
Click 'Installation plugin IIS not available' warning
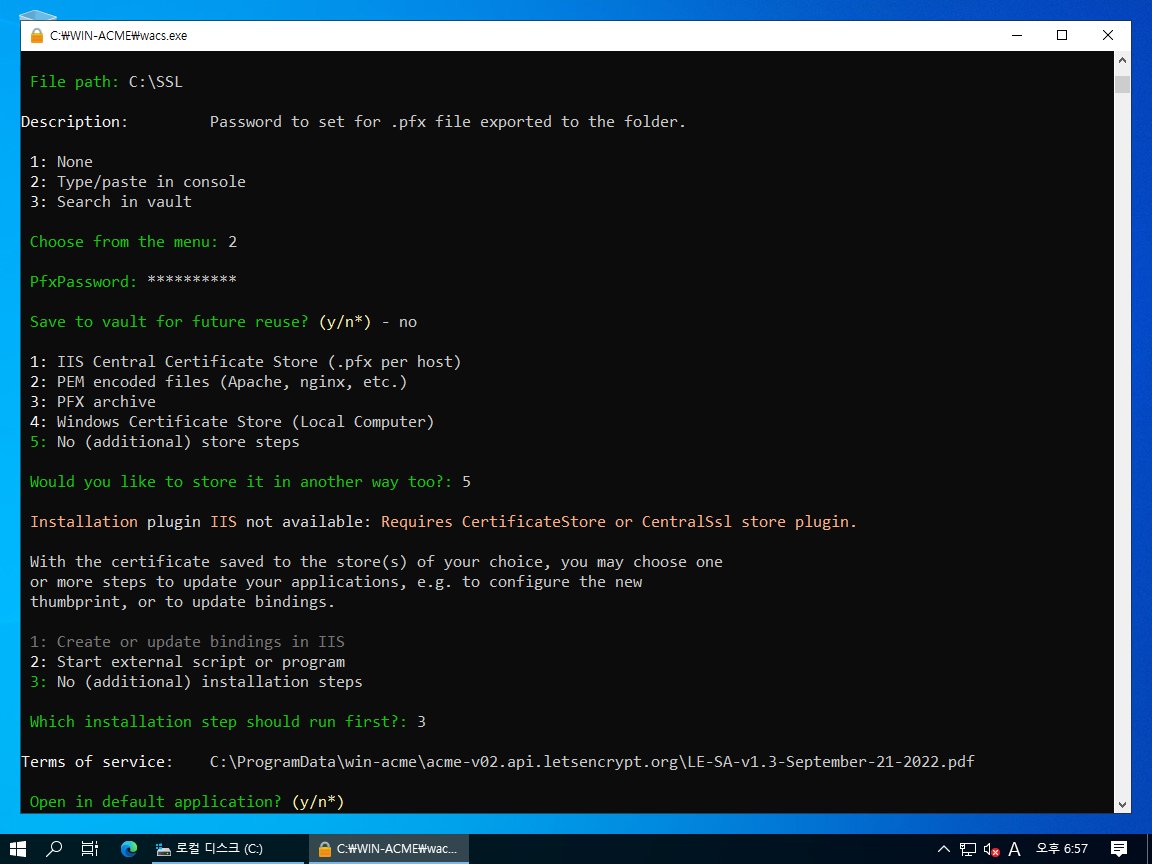coord(443,522)
